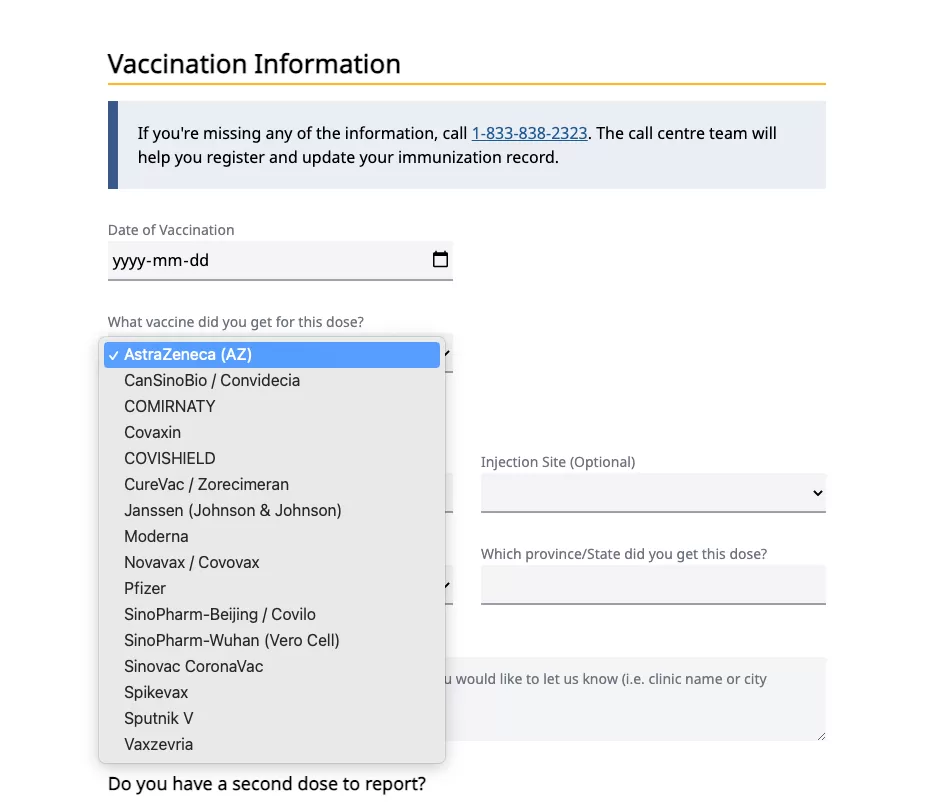Pick COMIRNATY vaccine option
The image size is (931, 807).
coord(272,406)
